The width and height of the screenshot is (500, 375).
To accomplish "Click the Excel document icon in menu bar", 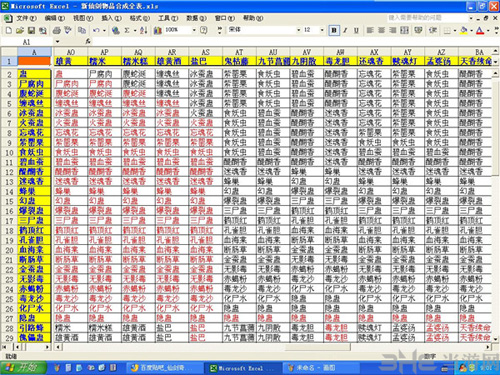I will tap(8, 18).
